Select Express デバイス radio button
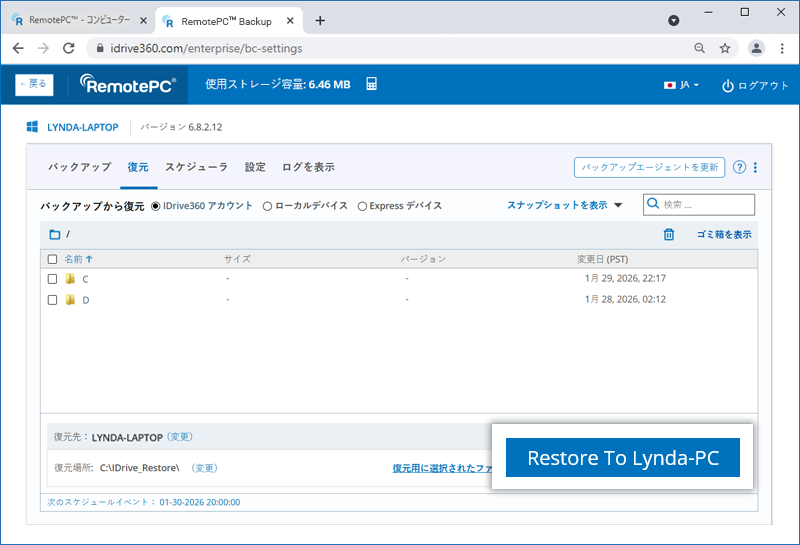This screenshot has width=800, height=545. pos(362,206)
